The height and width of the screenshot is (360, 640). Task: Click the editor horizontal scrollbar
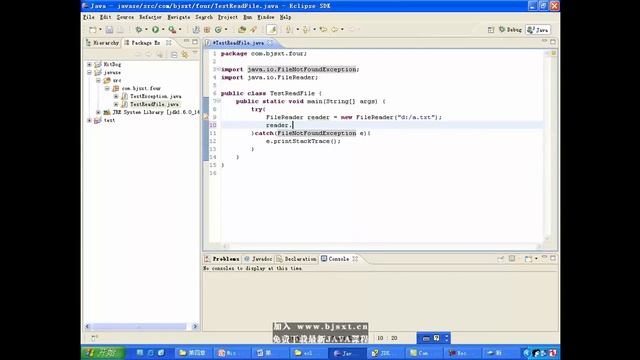tap(382, 246)
